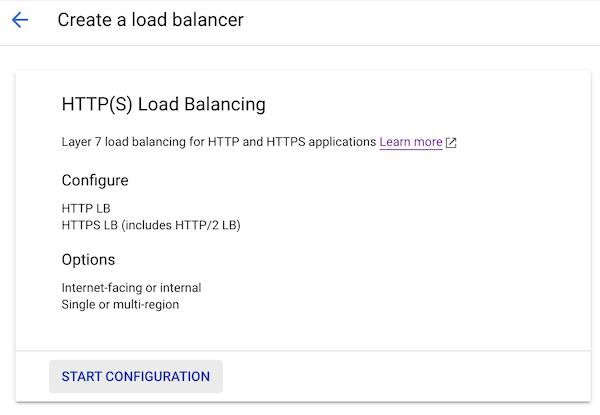600x415 pixels.
Task: Click the gray page background below the card
Action: (300, 409)
